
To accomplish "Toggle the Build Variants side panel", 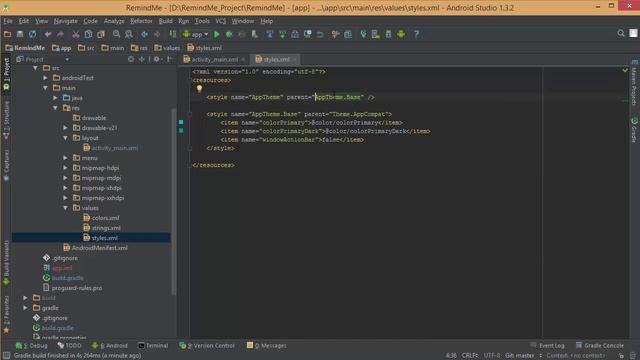I will tap(6, 262).
